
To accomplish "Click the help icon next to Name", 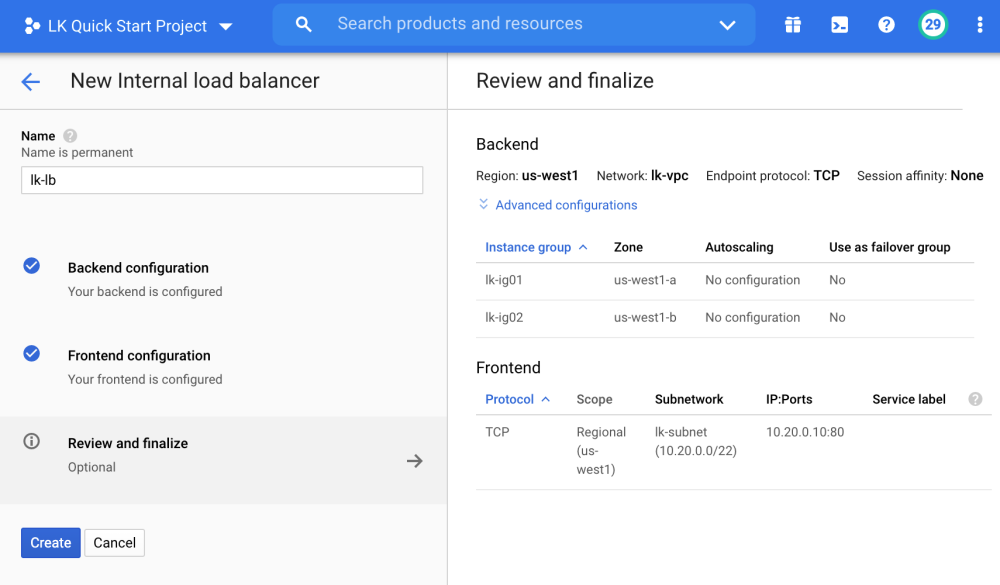I will (70, 136).
